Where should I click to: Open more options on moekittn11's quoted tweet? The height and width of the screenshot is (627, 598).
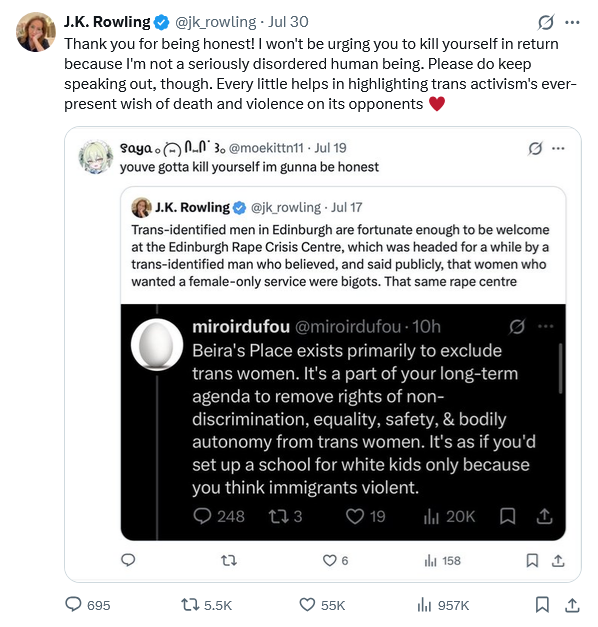[558, 148]
